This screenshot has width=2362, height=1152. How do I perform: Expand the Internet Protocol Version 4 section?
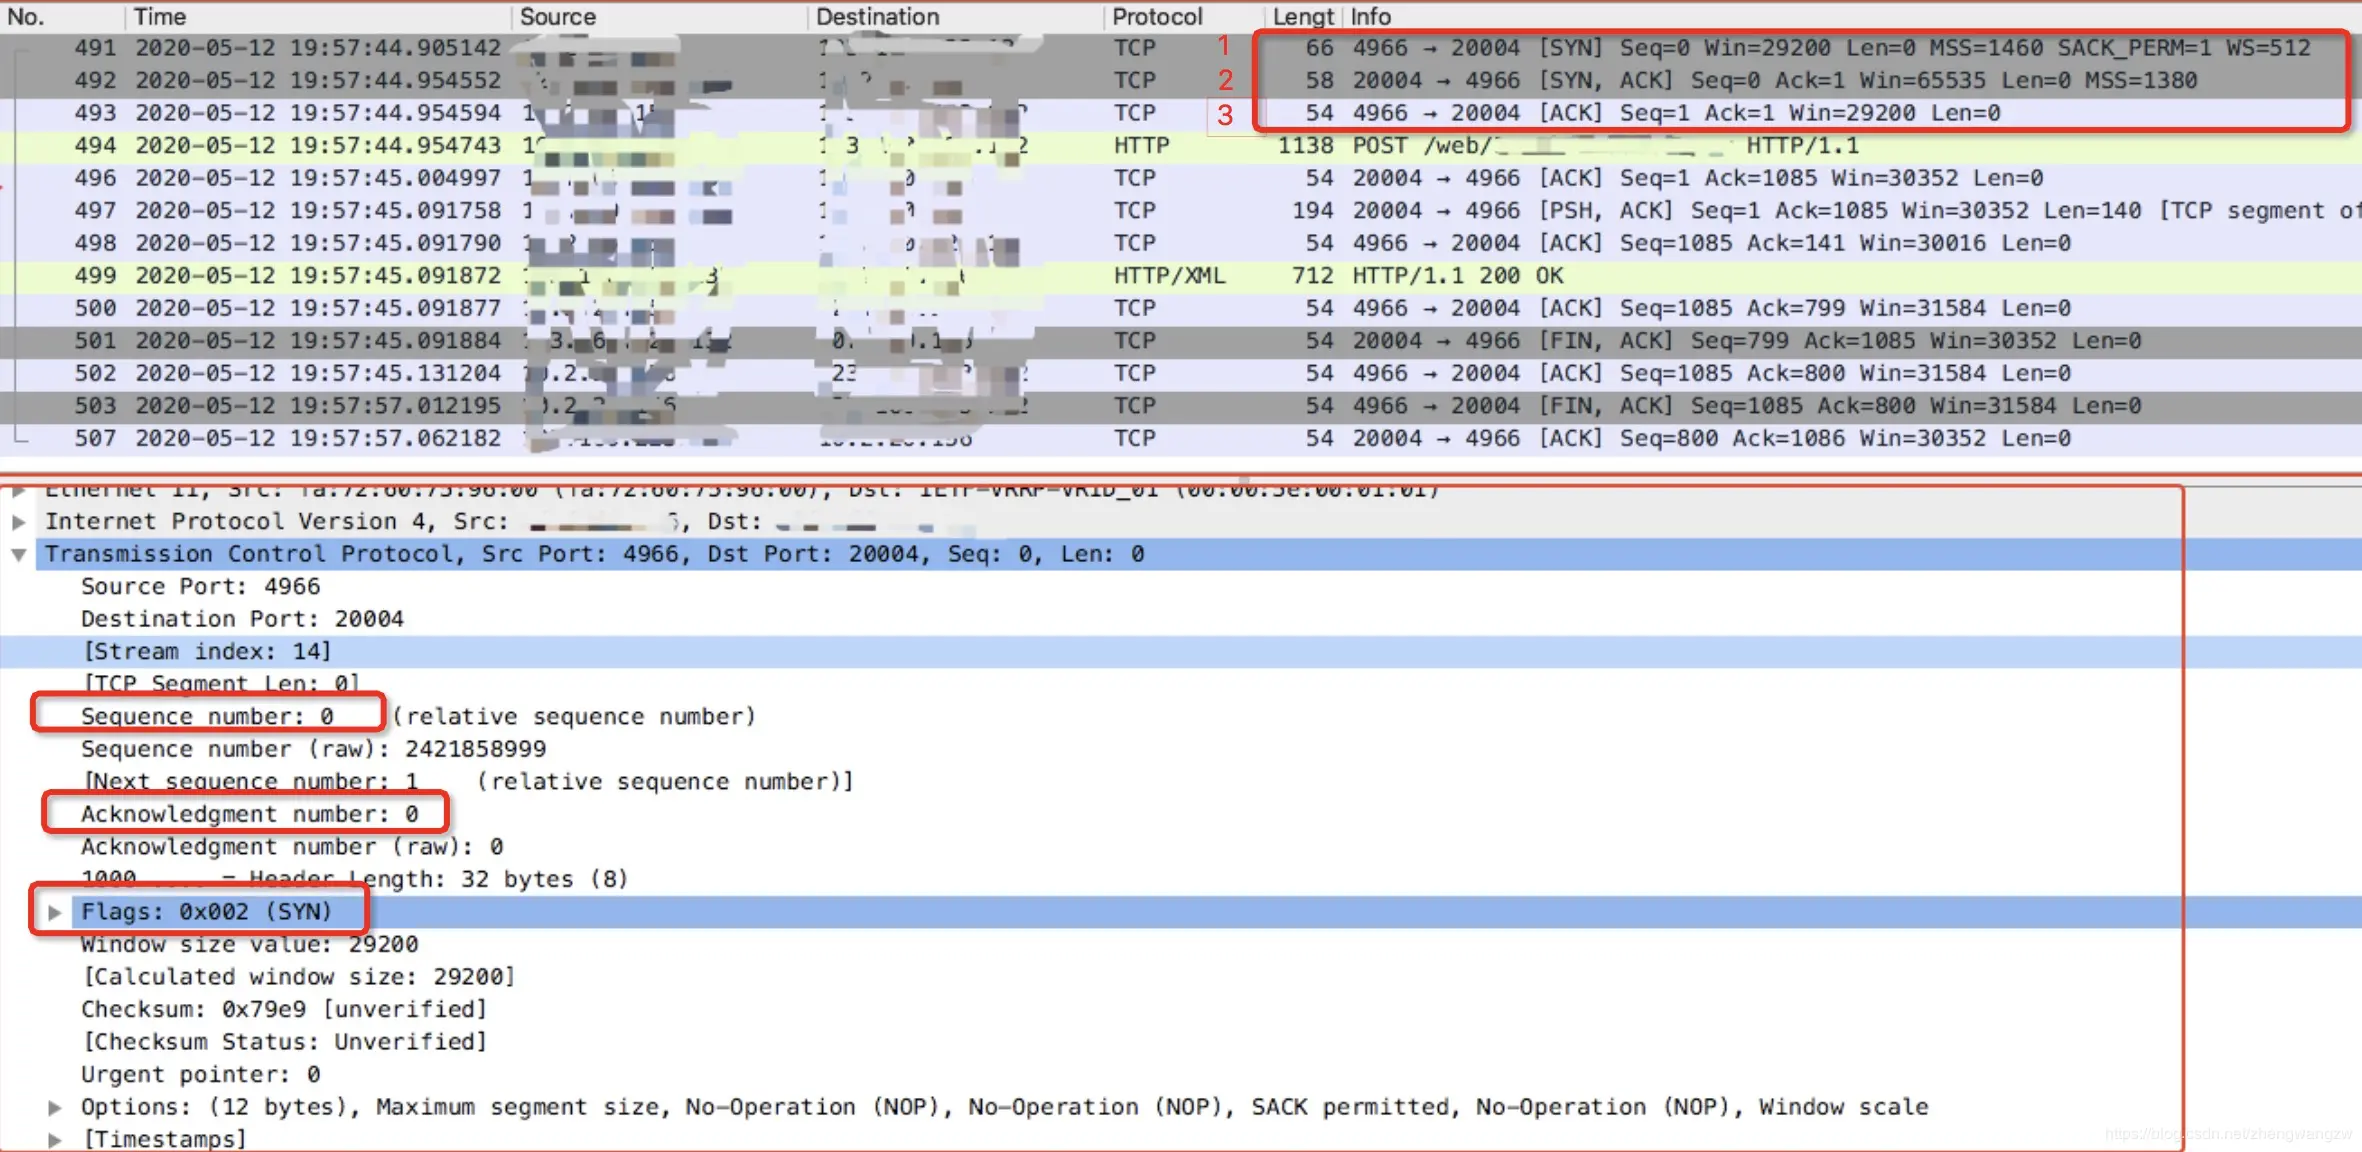click(18, 522)
